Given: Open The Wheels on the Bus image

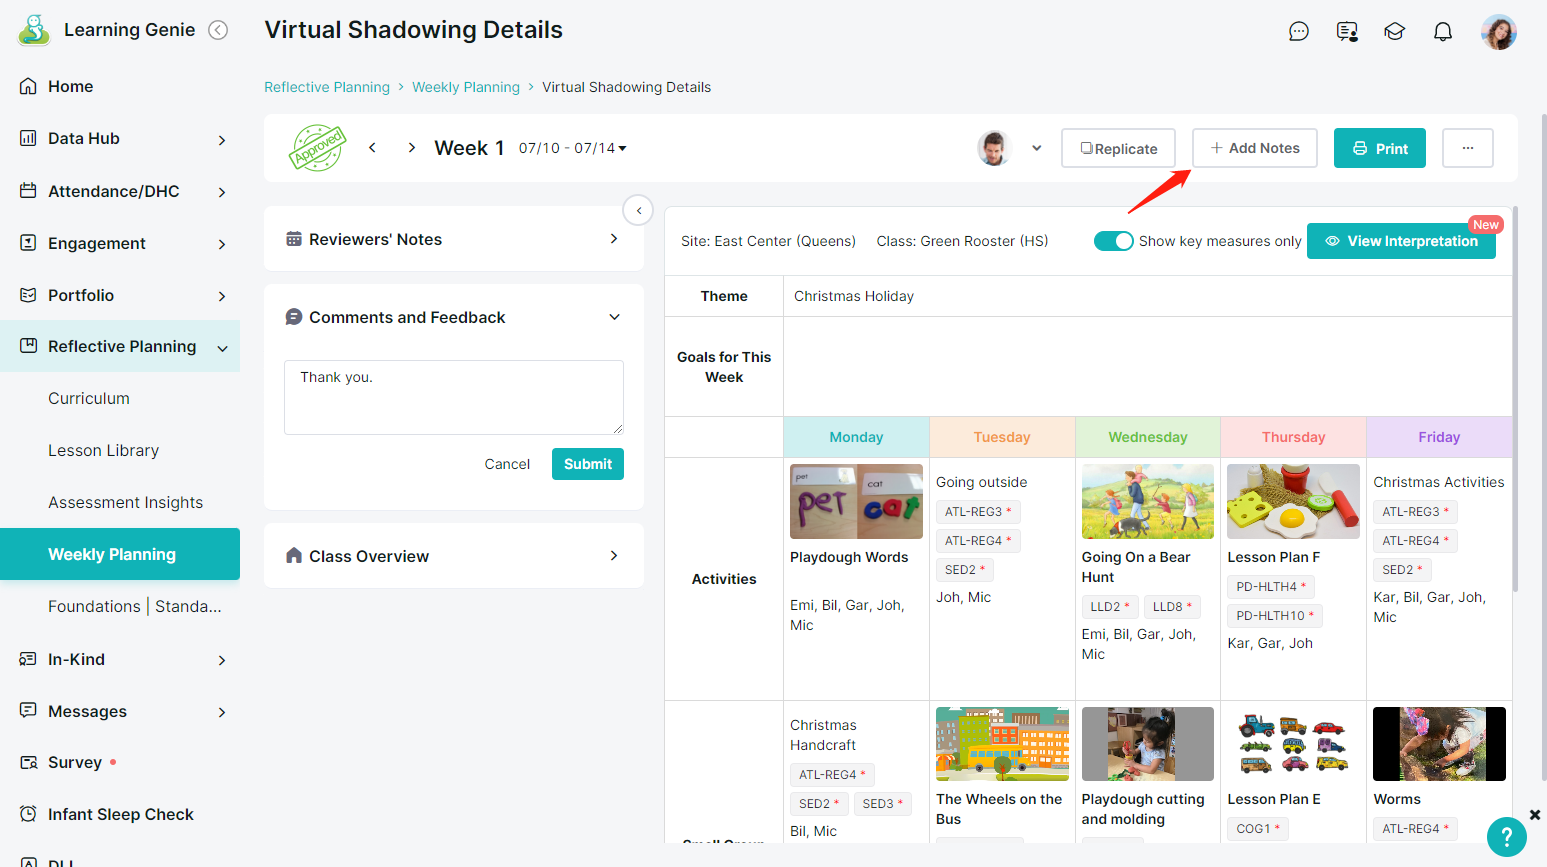Looking at the screenshot, I should coord(1002,744).
